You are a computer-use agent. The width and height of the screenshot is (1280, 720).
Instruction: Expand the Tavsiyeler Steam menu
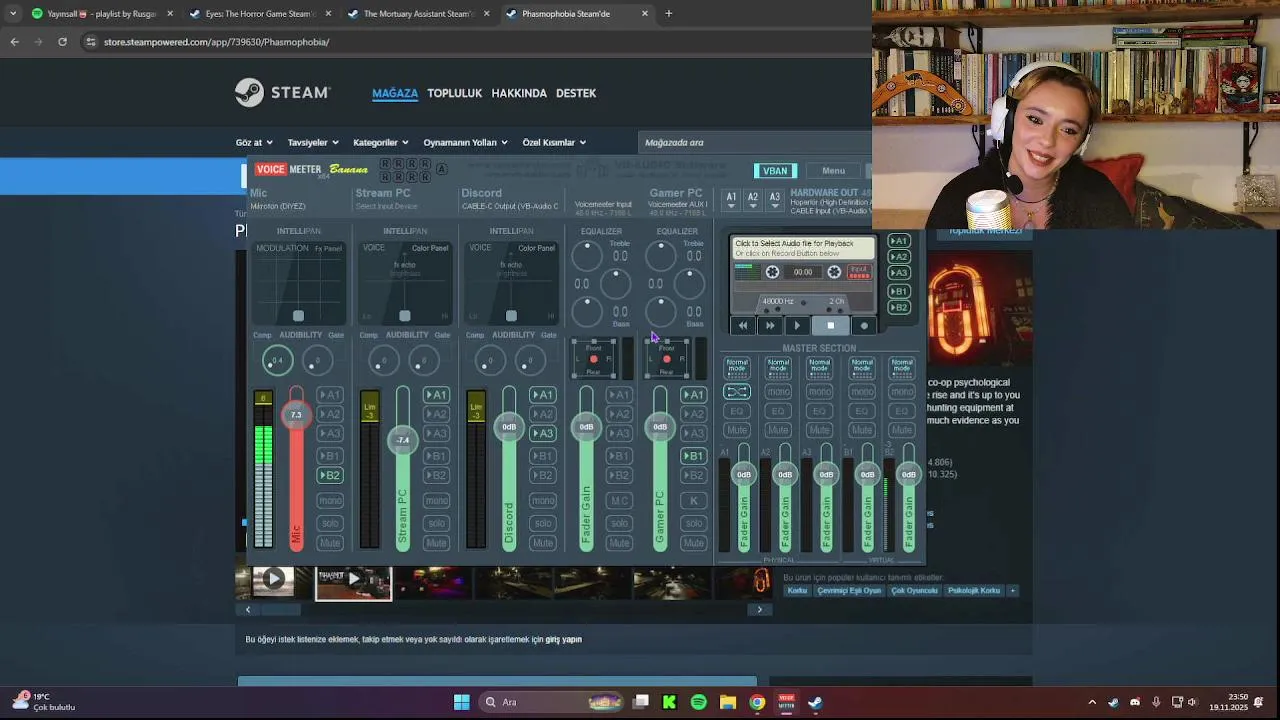click(313, 142)
